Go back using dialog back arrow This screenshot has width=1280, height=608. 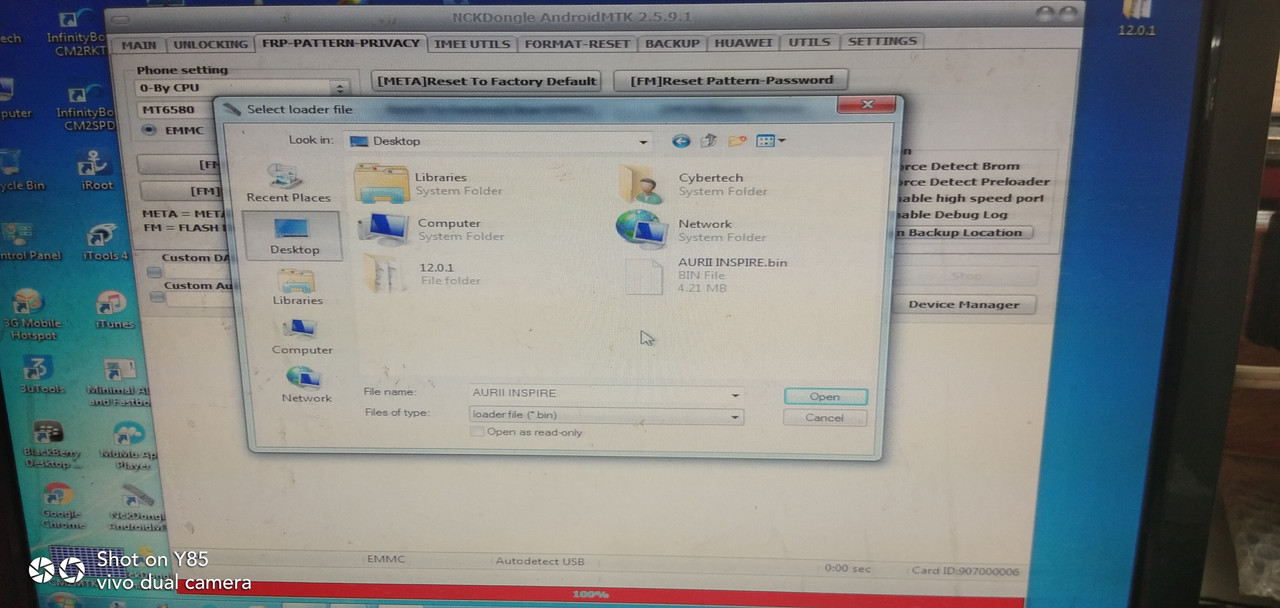click(681, 141)
